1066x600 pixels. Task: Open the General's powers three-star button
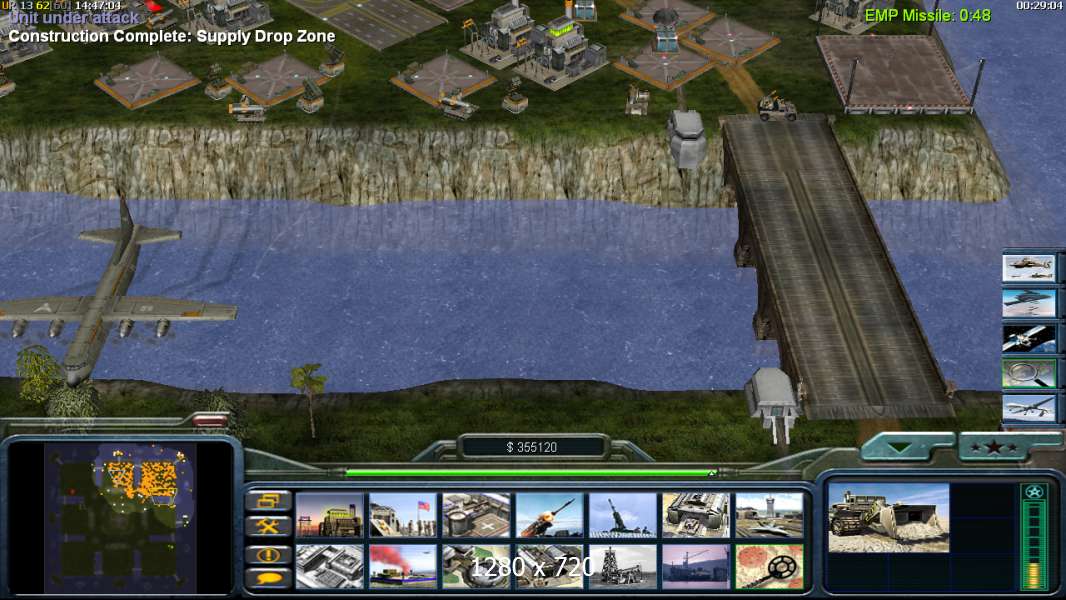(995, 447)
